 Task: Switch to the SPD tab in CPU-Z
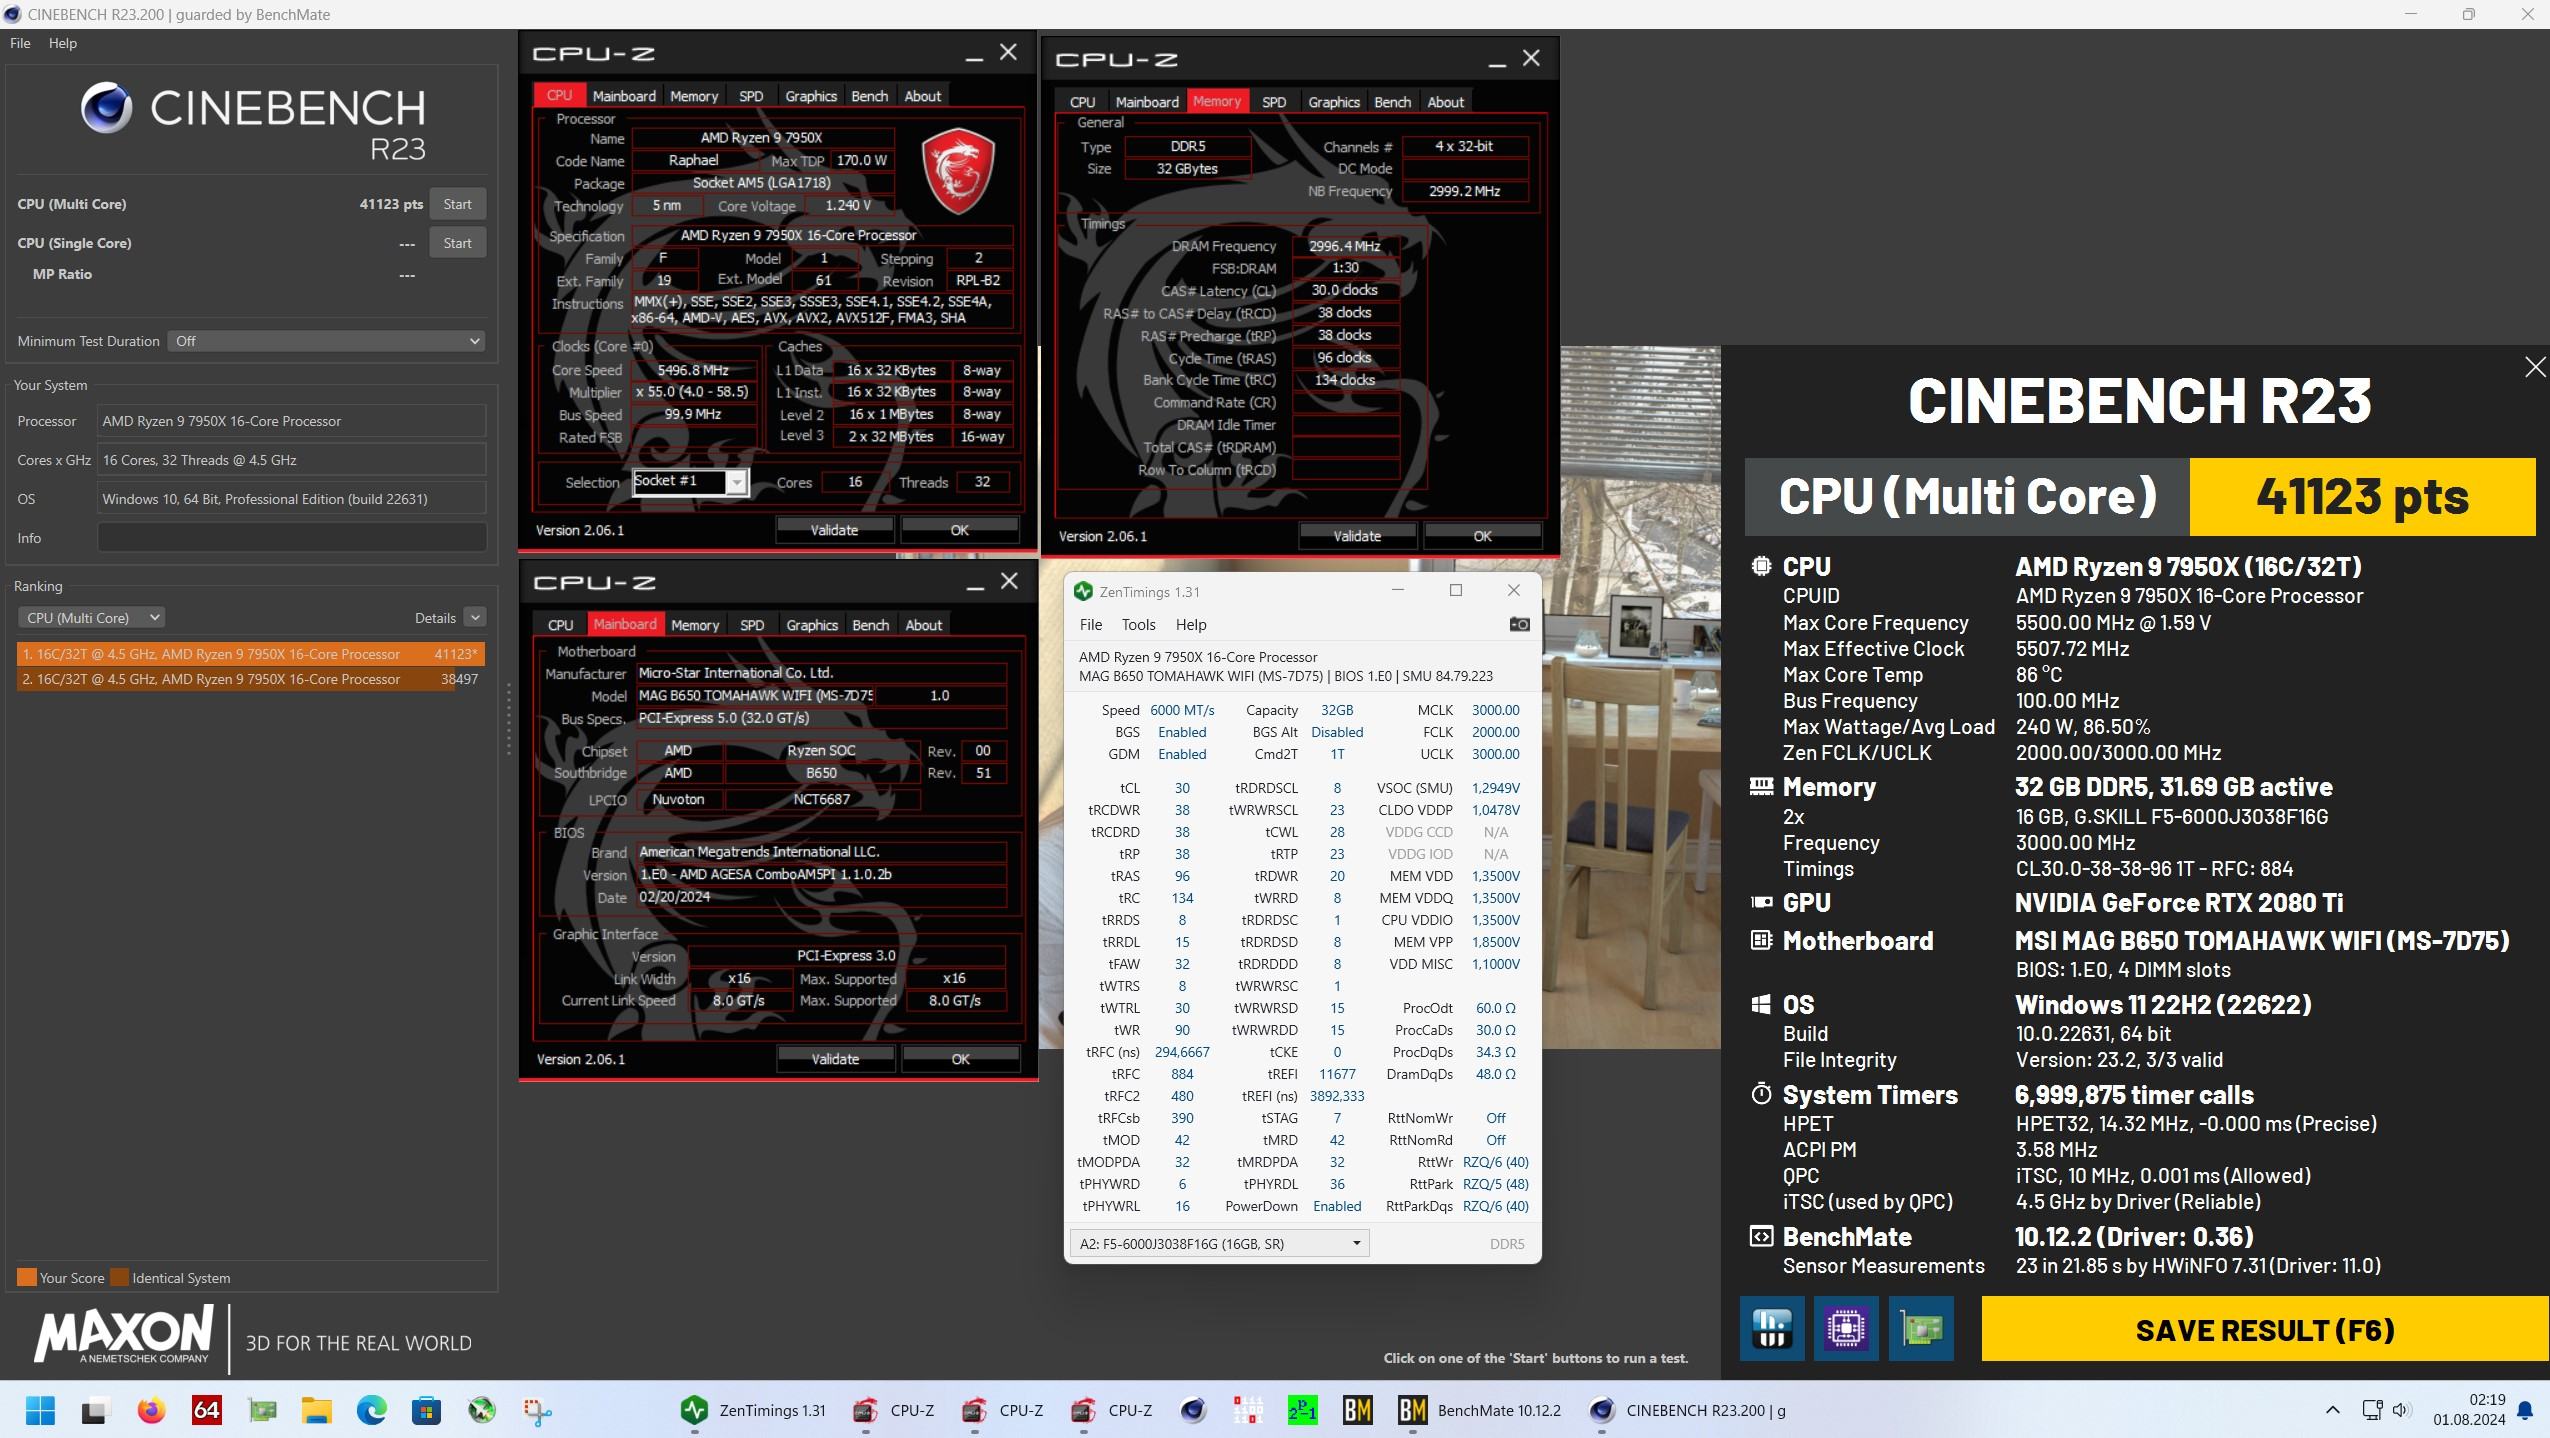pyautogui.click(x=750, y=96)
